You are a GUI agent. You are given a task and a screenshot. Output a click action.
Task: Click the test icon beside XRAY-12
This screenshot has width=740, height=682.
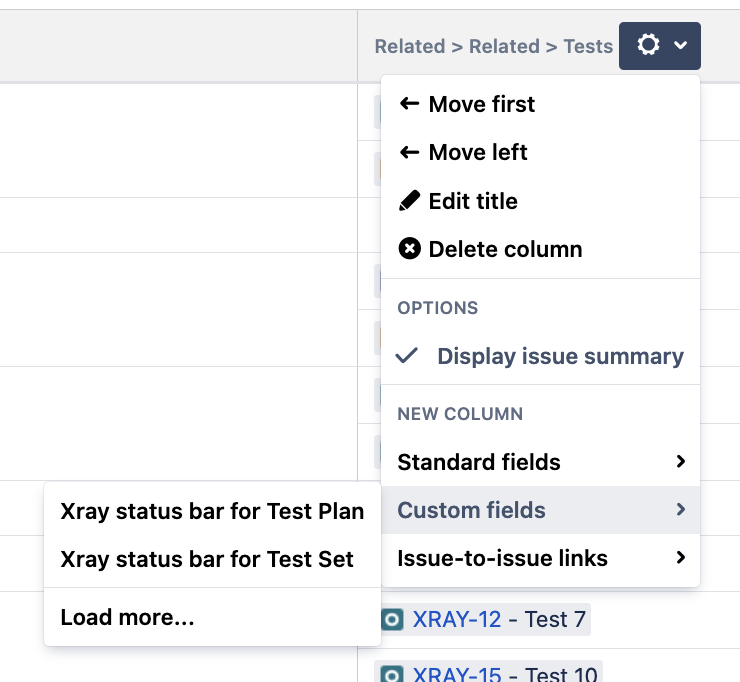pos(393,620)
